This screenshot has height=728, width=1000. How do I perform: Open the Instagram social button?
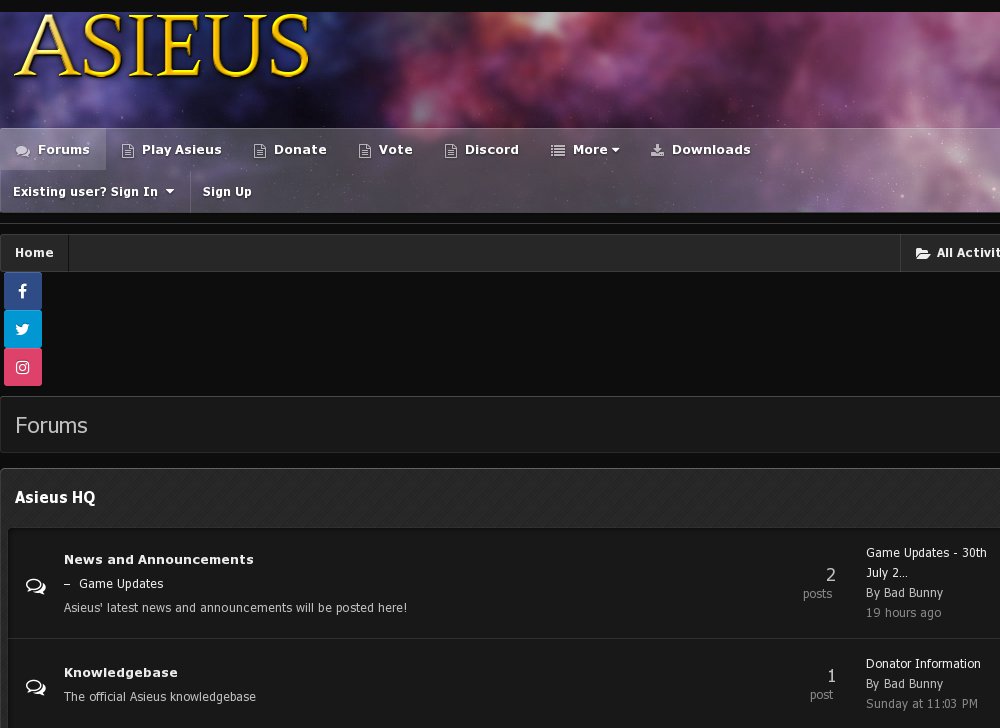(x=23, y=367)
